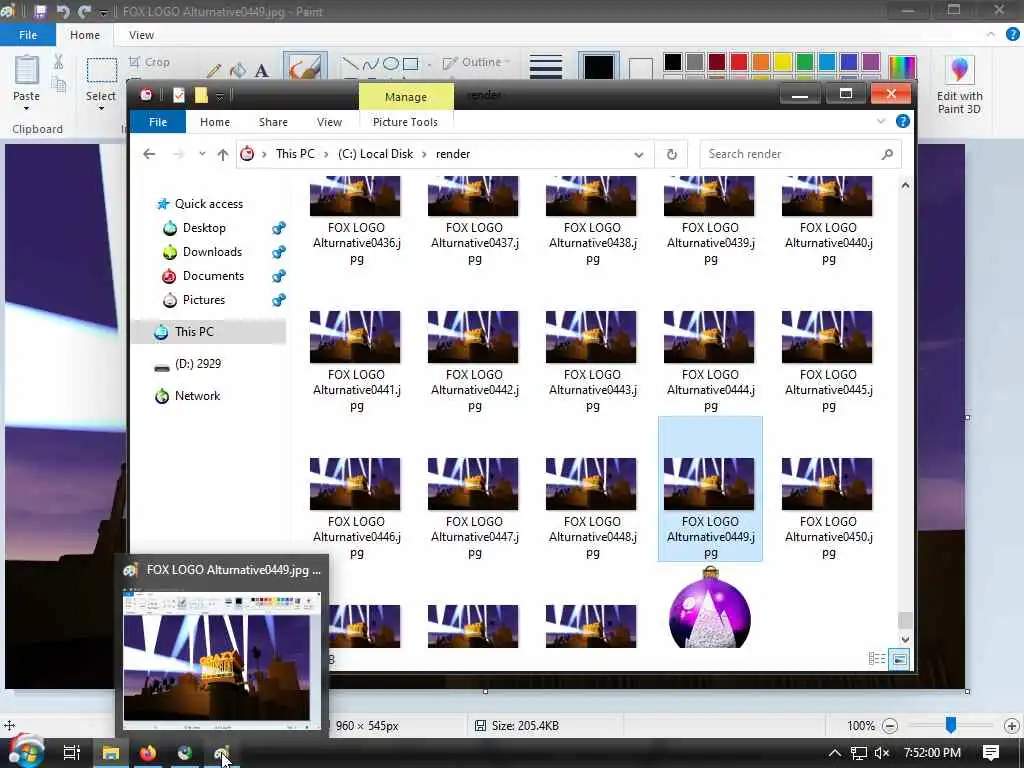
Task: Switch to Large icons view layout
Action: point(899,659)
